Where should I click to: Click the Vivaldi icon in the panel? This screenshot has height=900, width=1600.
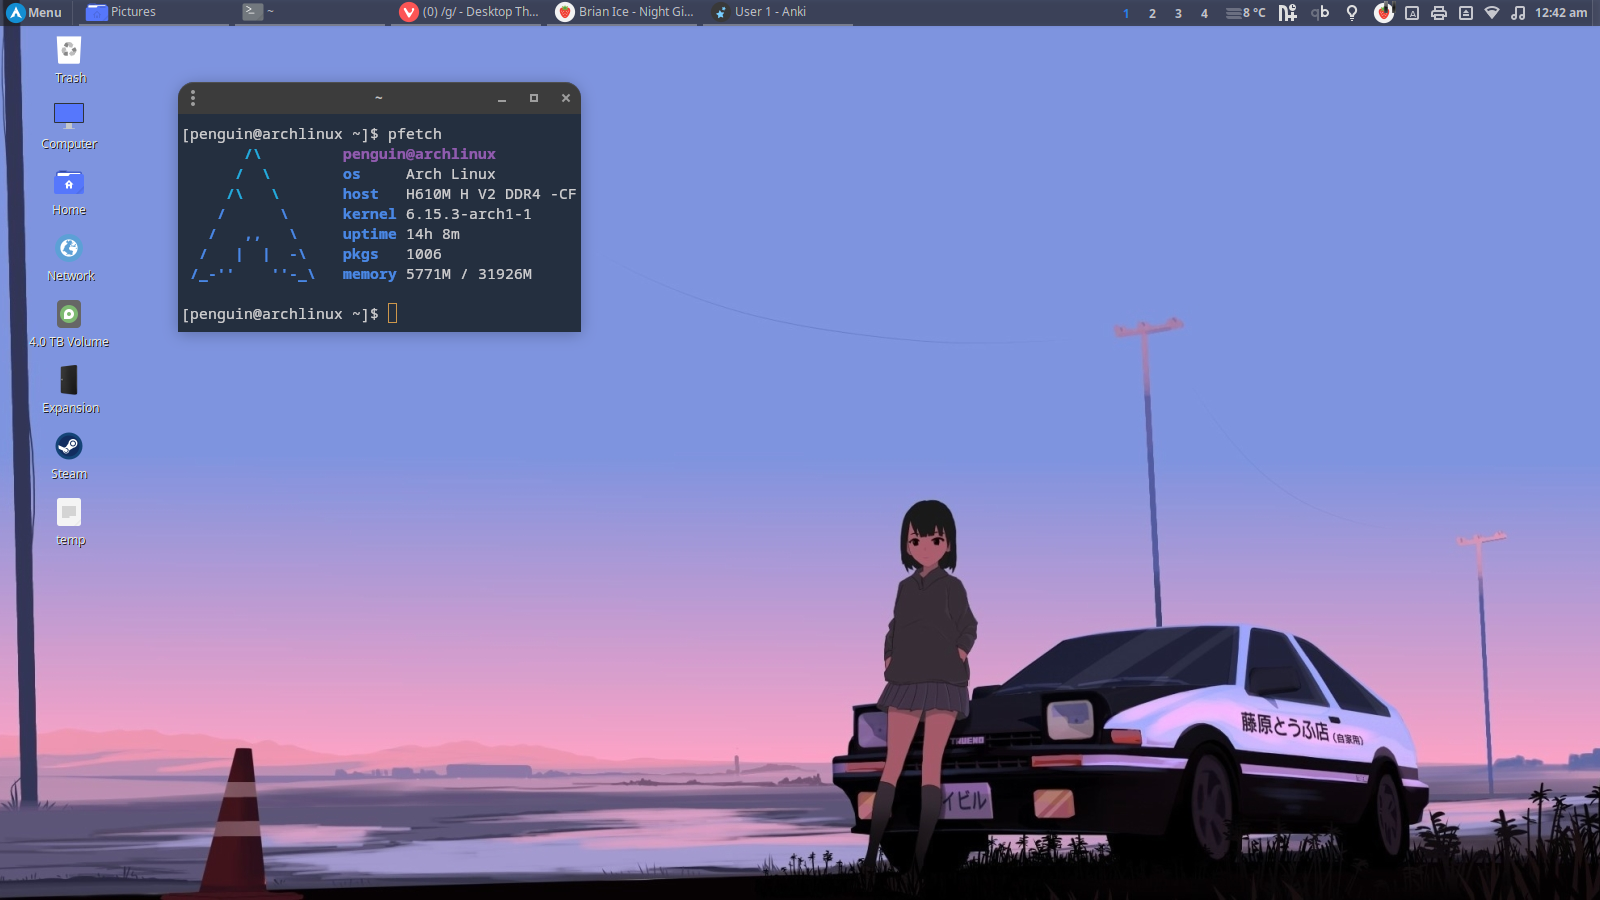coord(408,12)
